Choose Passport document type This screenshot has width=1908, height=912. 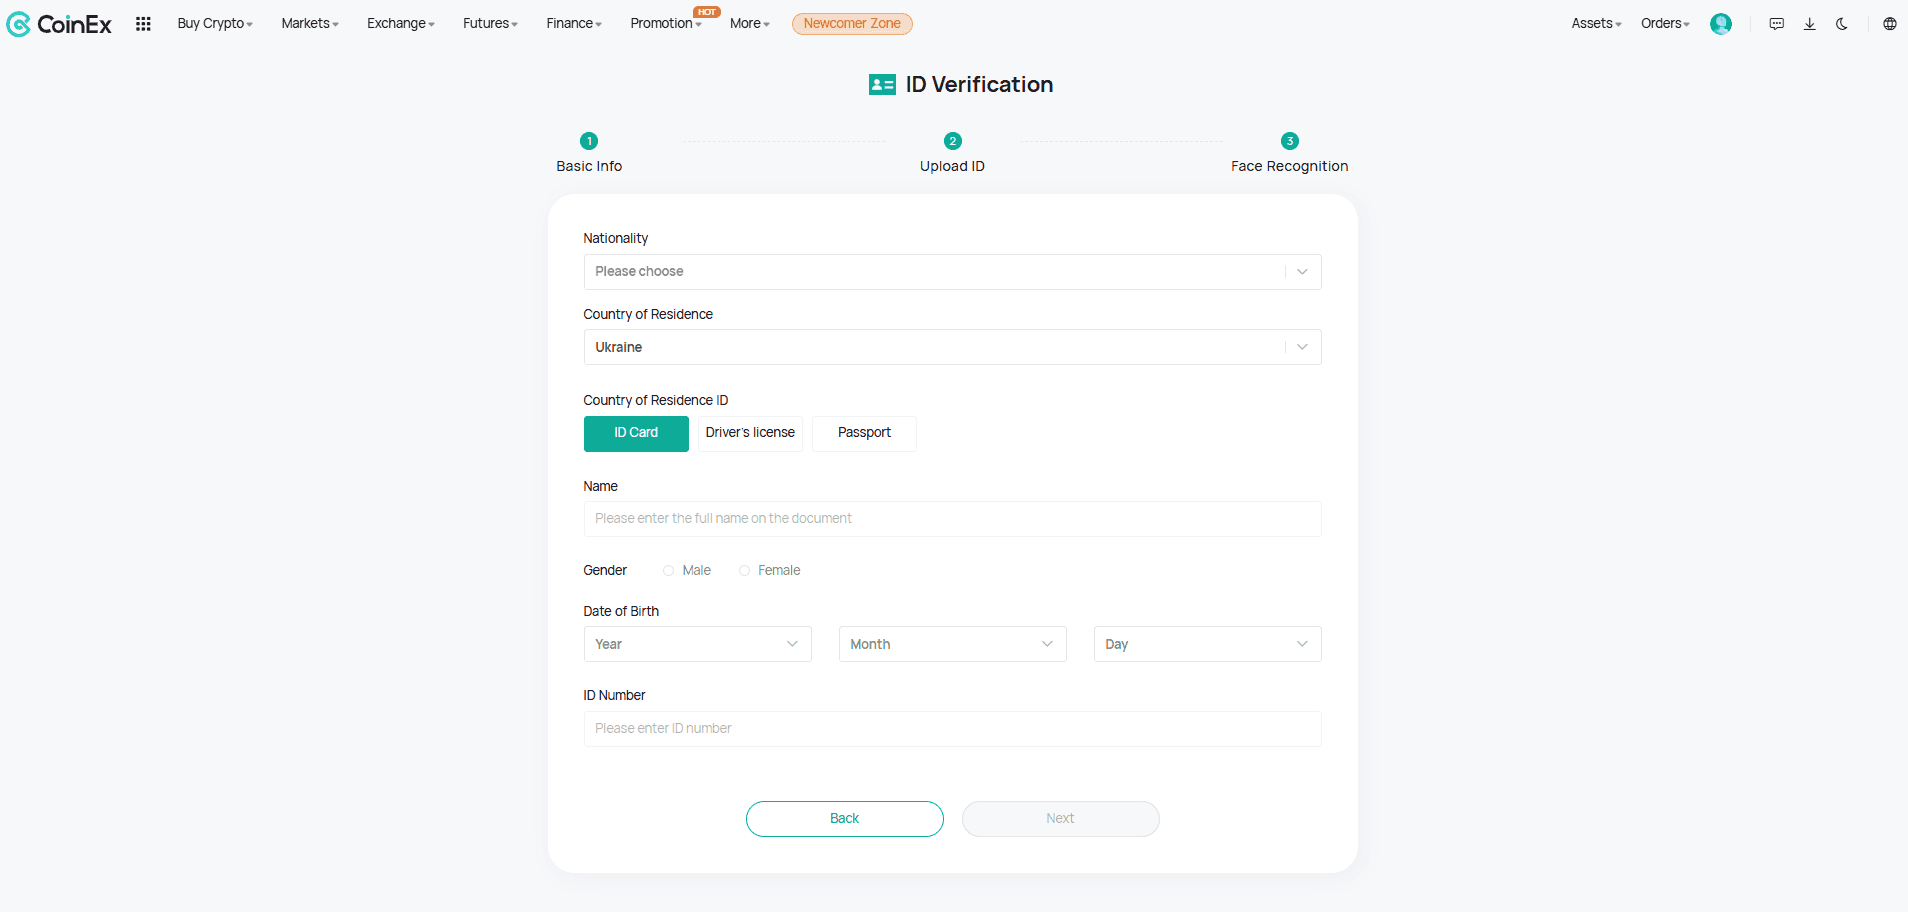[864, 434]
